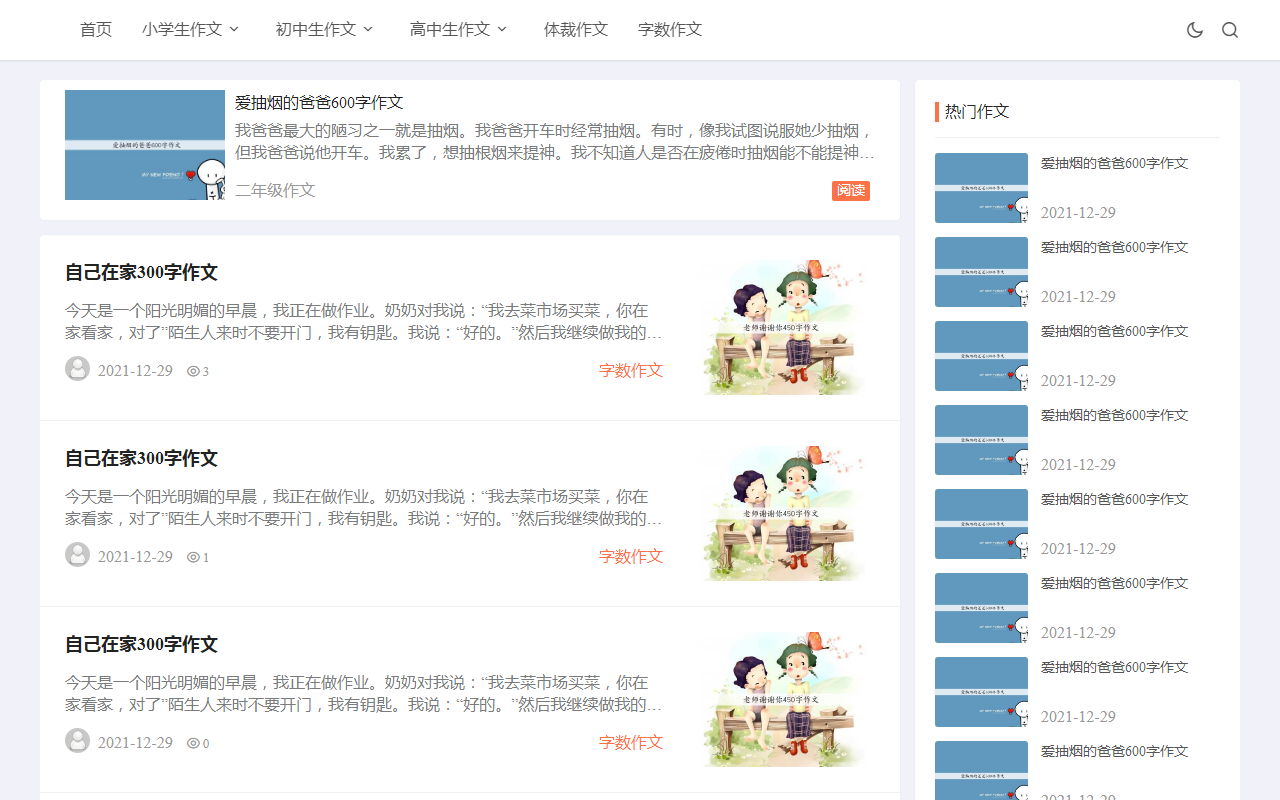Open 字数作文 tag on the 0-views article

(631, 742)
